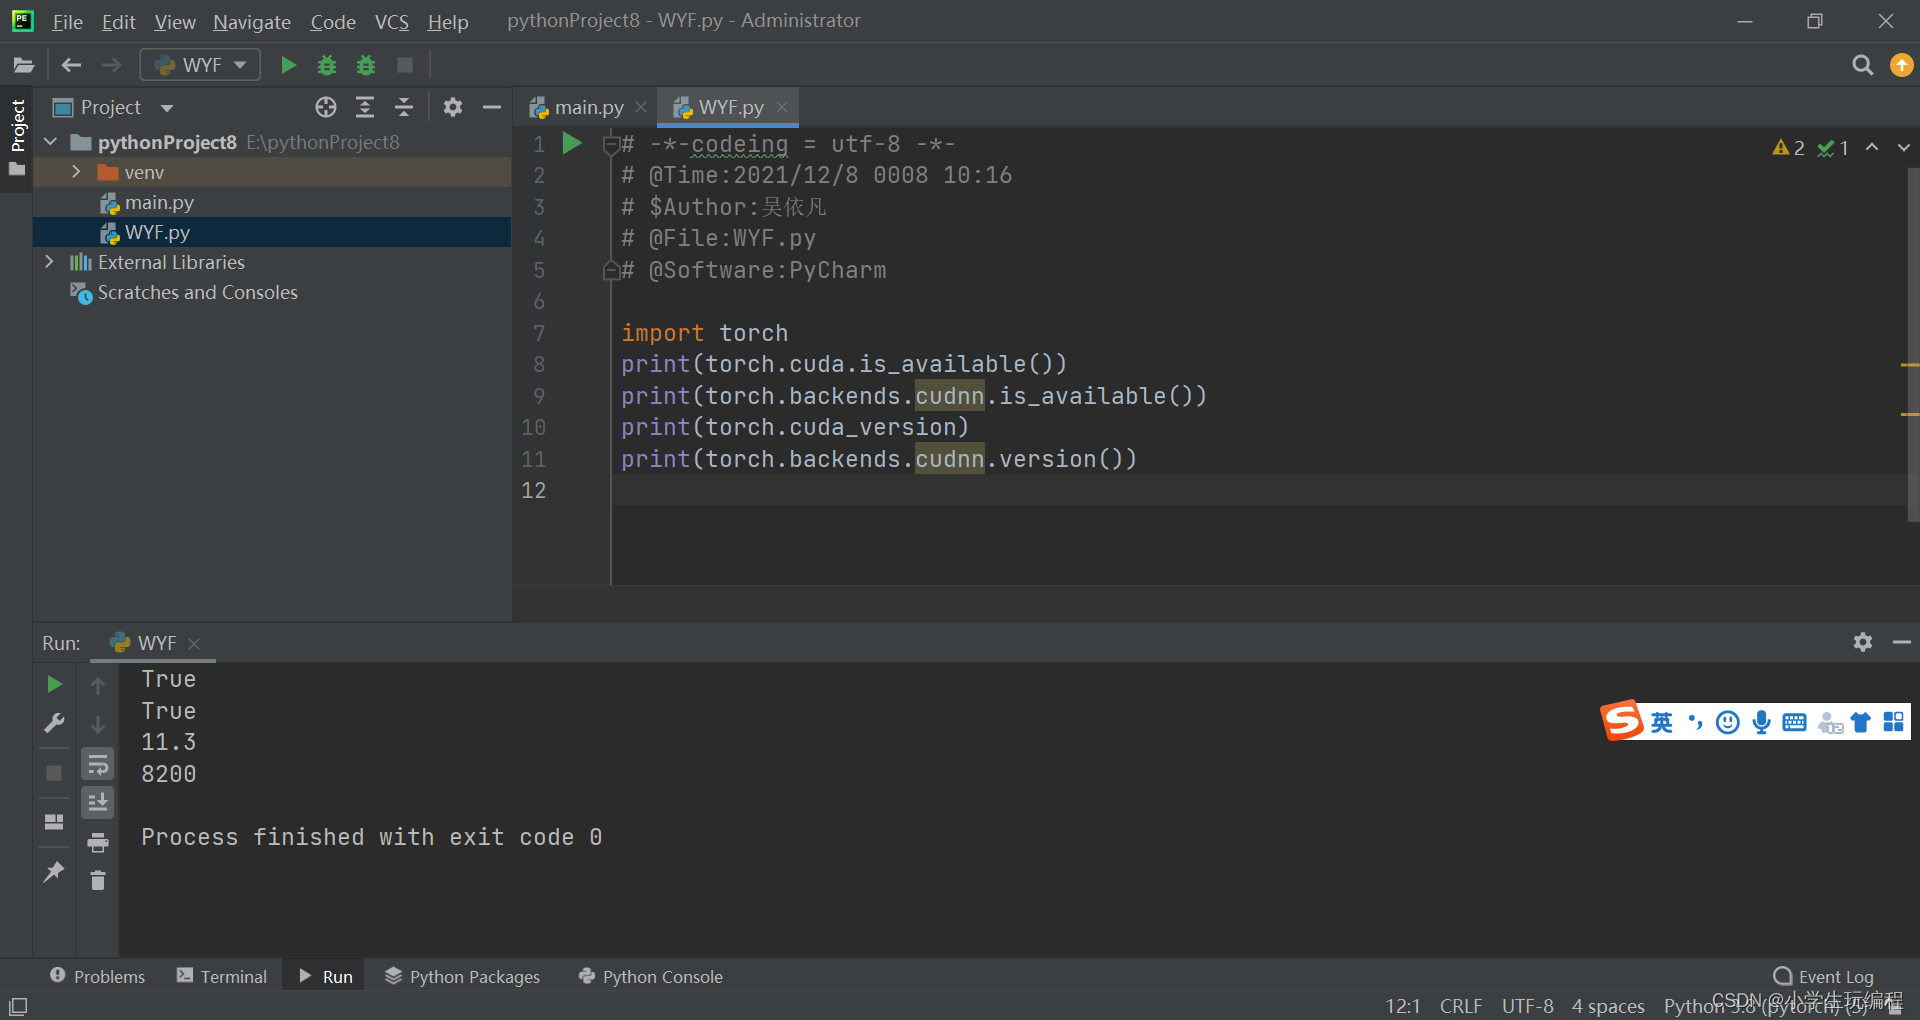Image resolution: width=1920 pixels, height=1020 pixels.
Task: Rerun WYF from Run panel
Action: (x=54, y=684)
